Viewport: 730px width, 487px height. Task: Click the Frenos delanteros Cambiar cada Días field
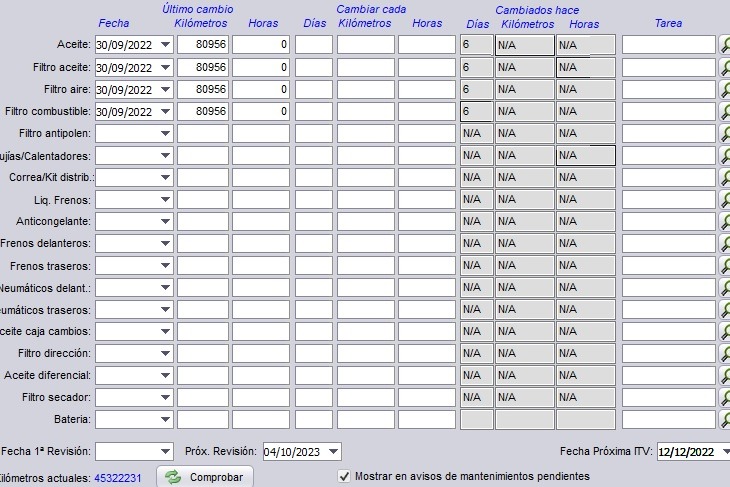tap(314, 244)
